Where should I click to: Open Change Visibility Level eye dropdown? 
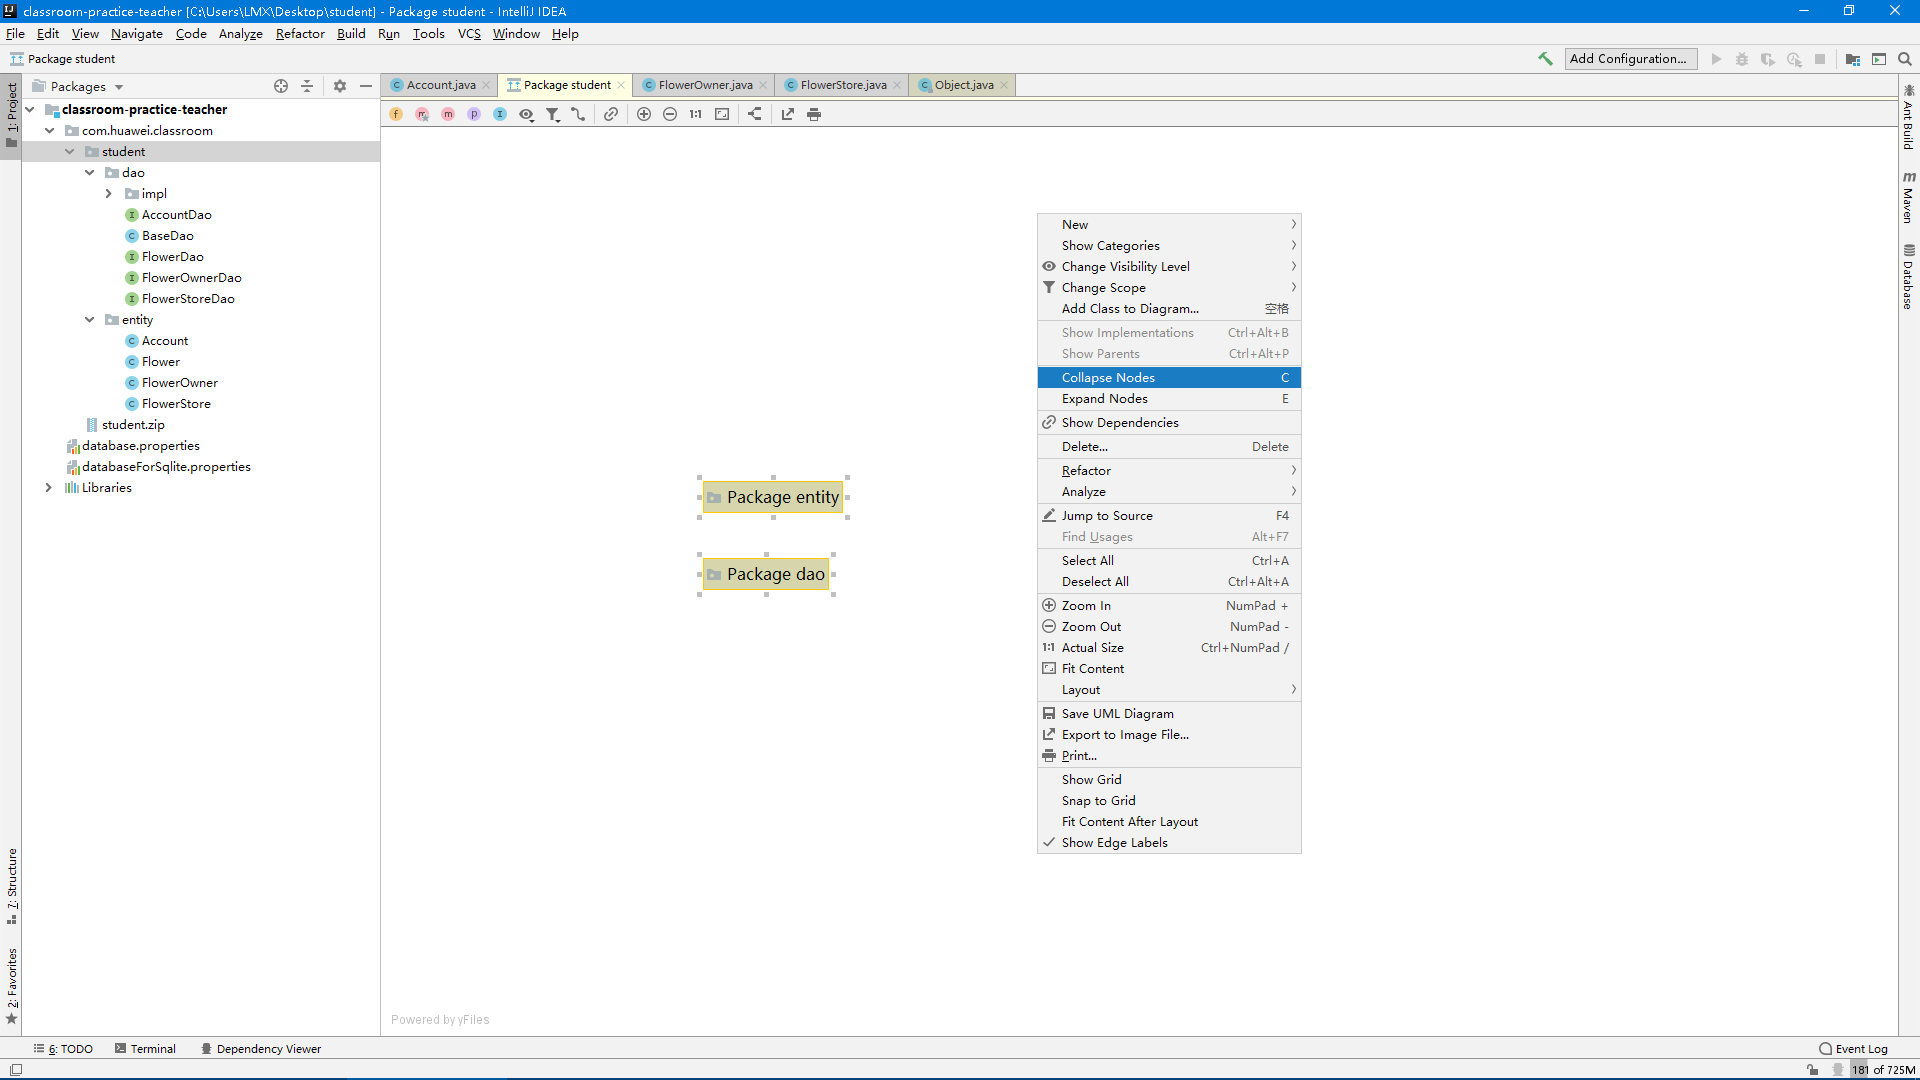526,114
